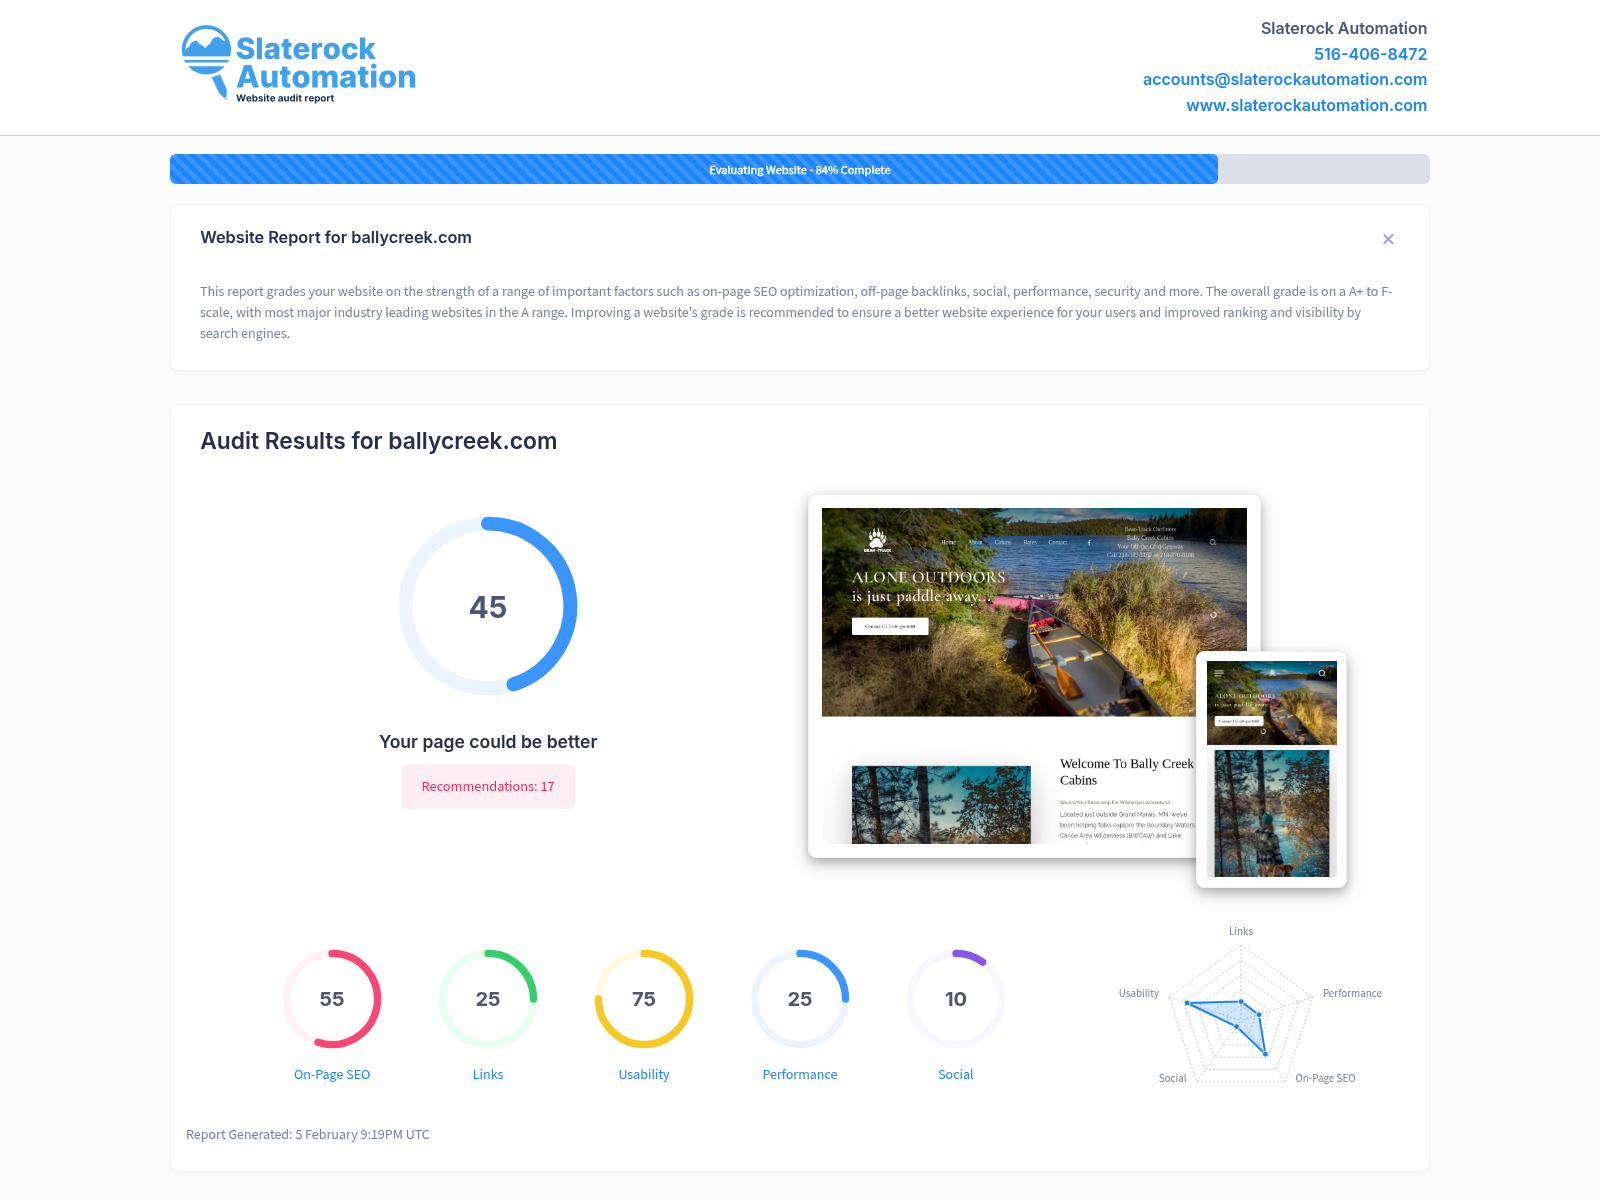Close the Website Report info card

1388,239
